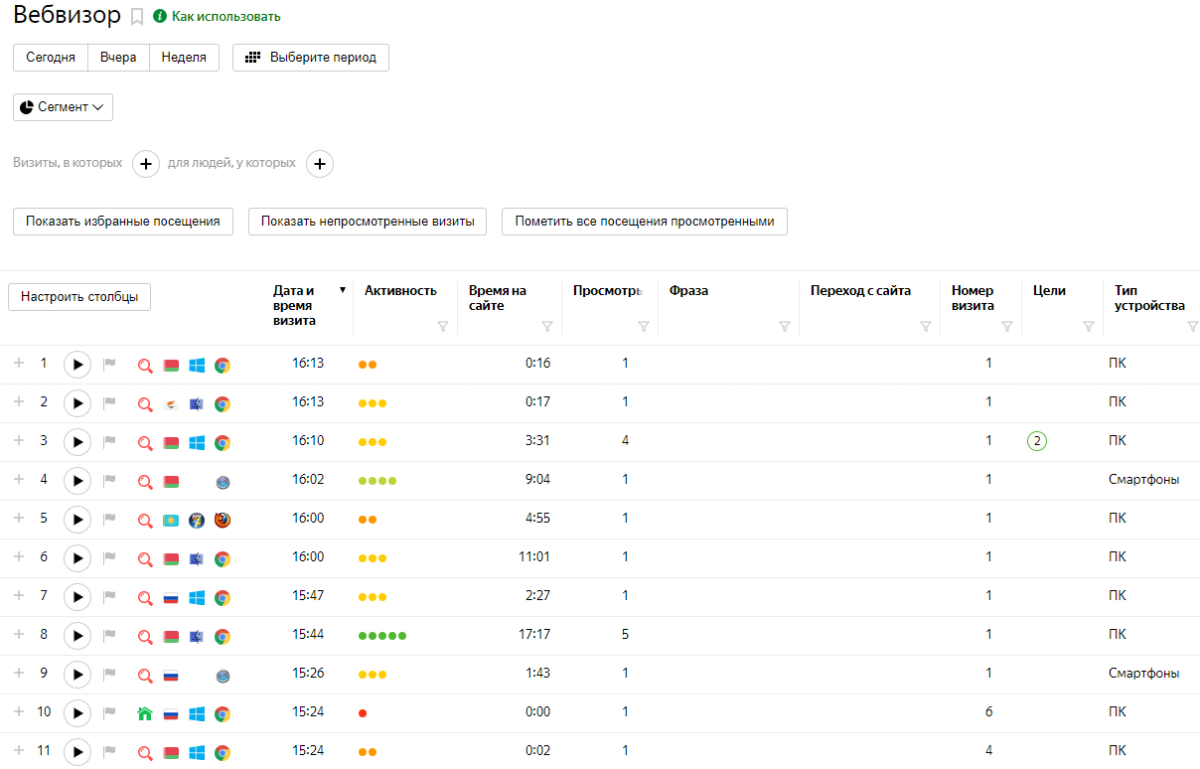Screen dimensions: 1200x769
Task: Flag visit 2 as favorite
Action: pyautogui.click(x=109, y=403)
